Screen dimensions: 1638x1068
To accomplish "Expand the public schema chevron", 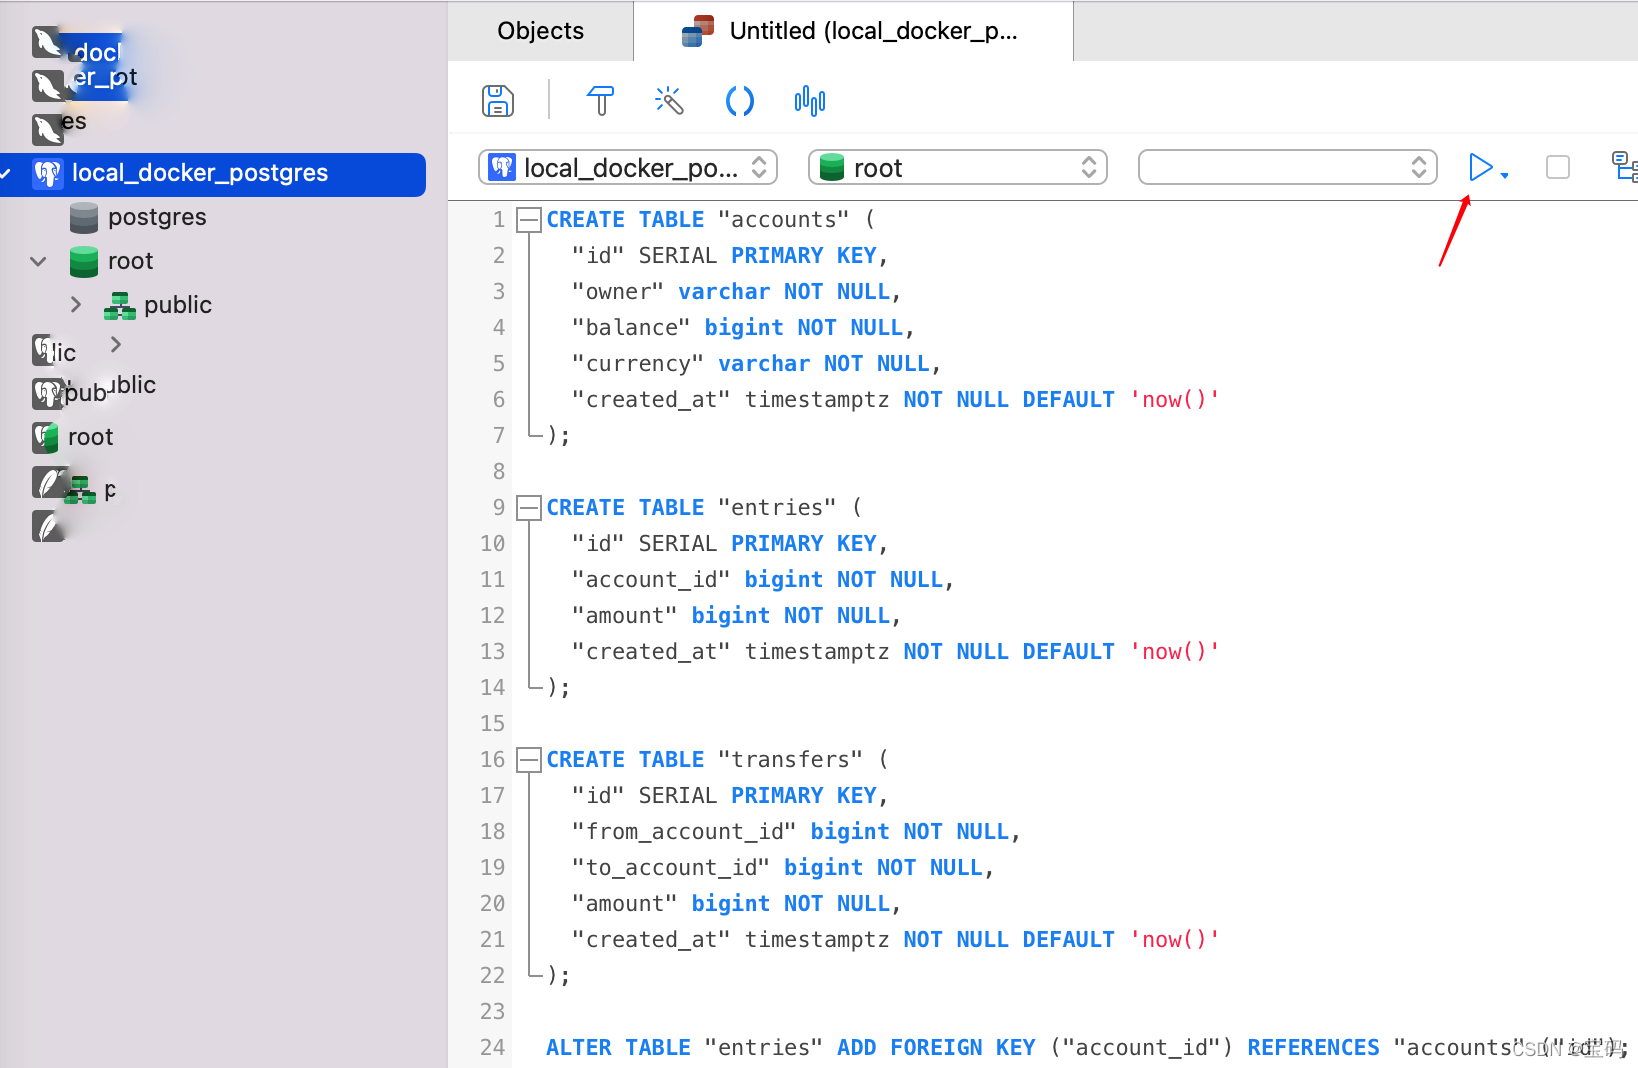I will coord(76,304).
